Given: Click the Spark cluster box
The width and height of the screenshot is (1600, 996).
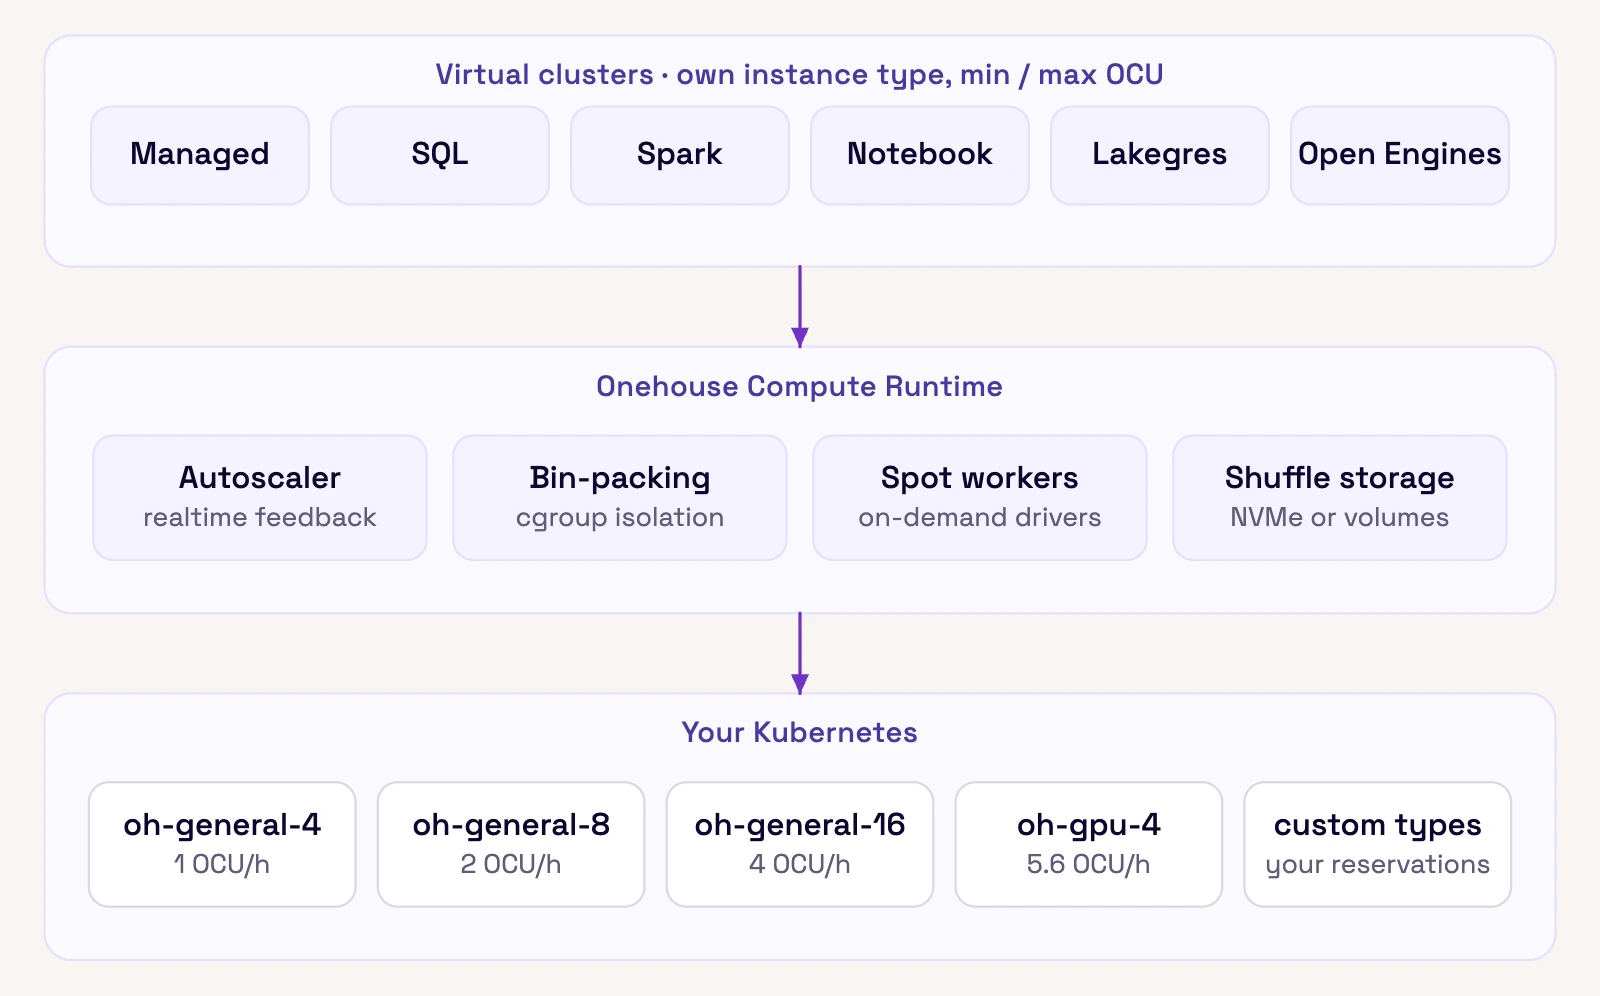Looking at the screenshot, I should (680, 155).
